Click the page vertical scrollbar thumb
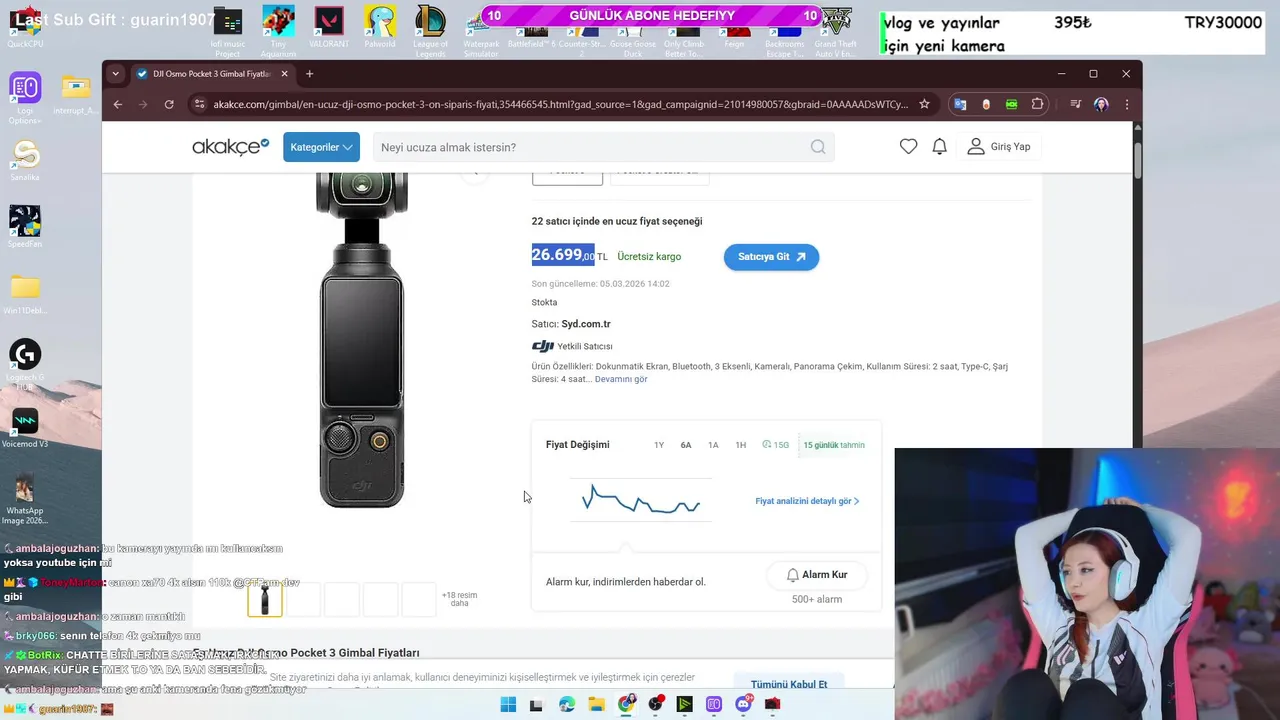The width and height of the screenshot is (1280, 720). click(x=1138, y=162)
